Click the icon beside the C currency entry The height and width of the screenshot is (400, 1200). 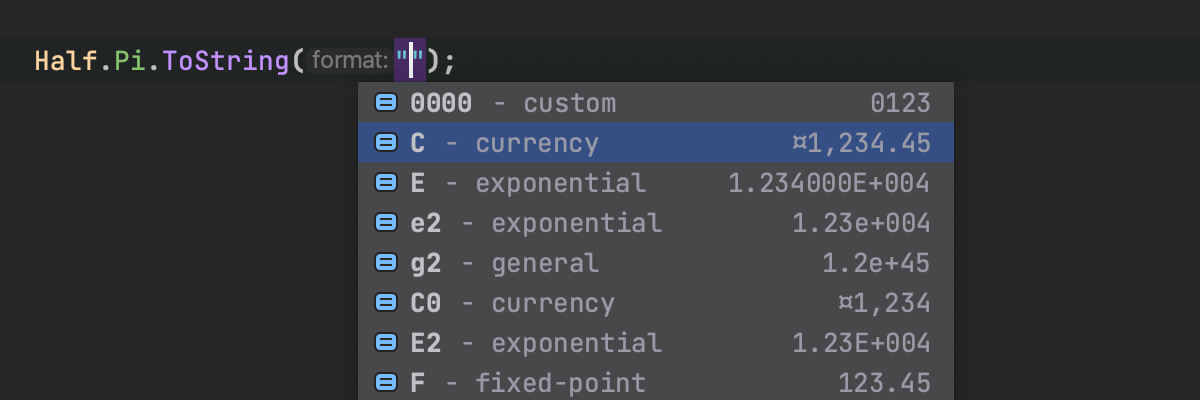point(386,143)
